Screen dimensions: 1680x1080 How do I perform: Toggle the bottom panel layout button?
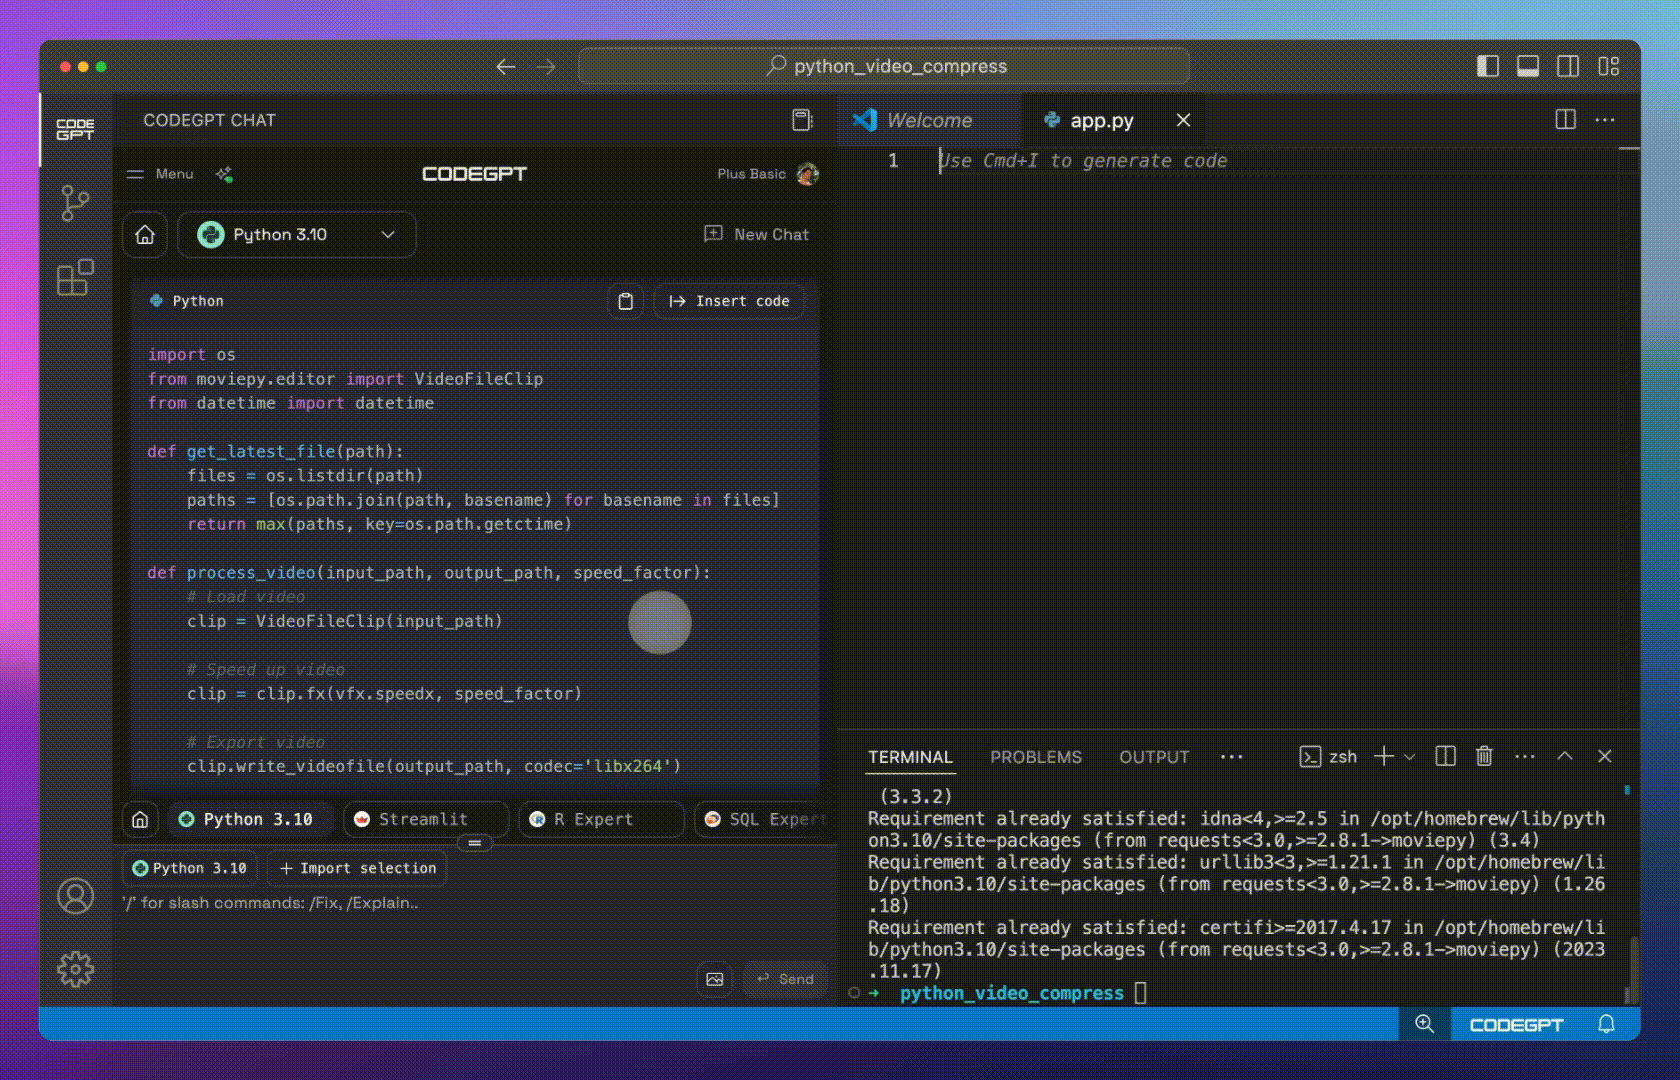click(1528, 66)
